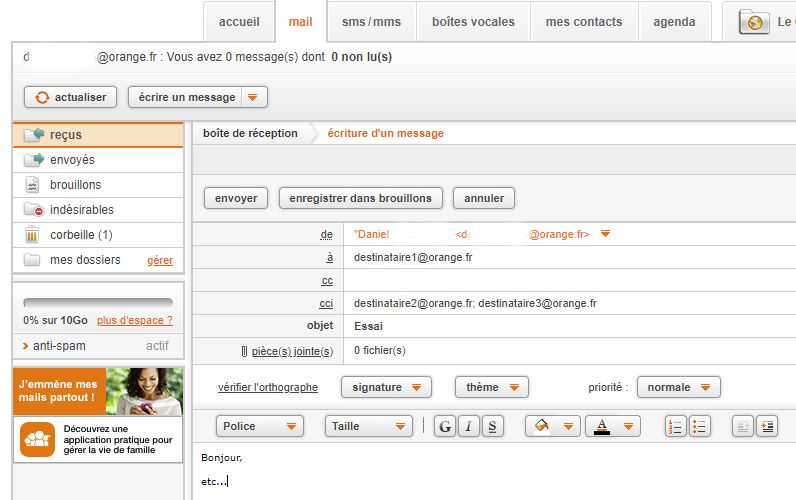Open the agenda tab
This screenshot has width=796, height=500.
[674, 22]
